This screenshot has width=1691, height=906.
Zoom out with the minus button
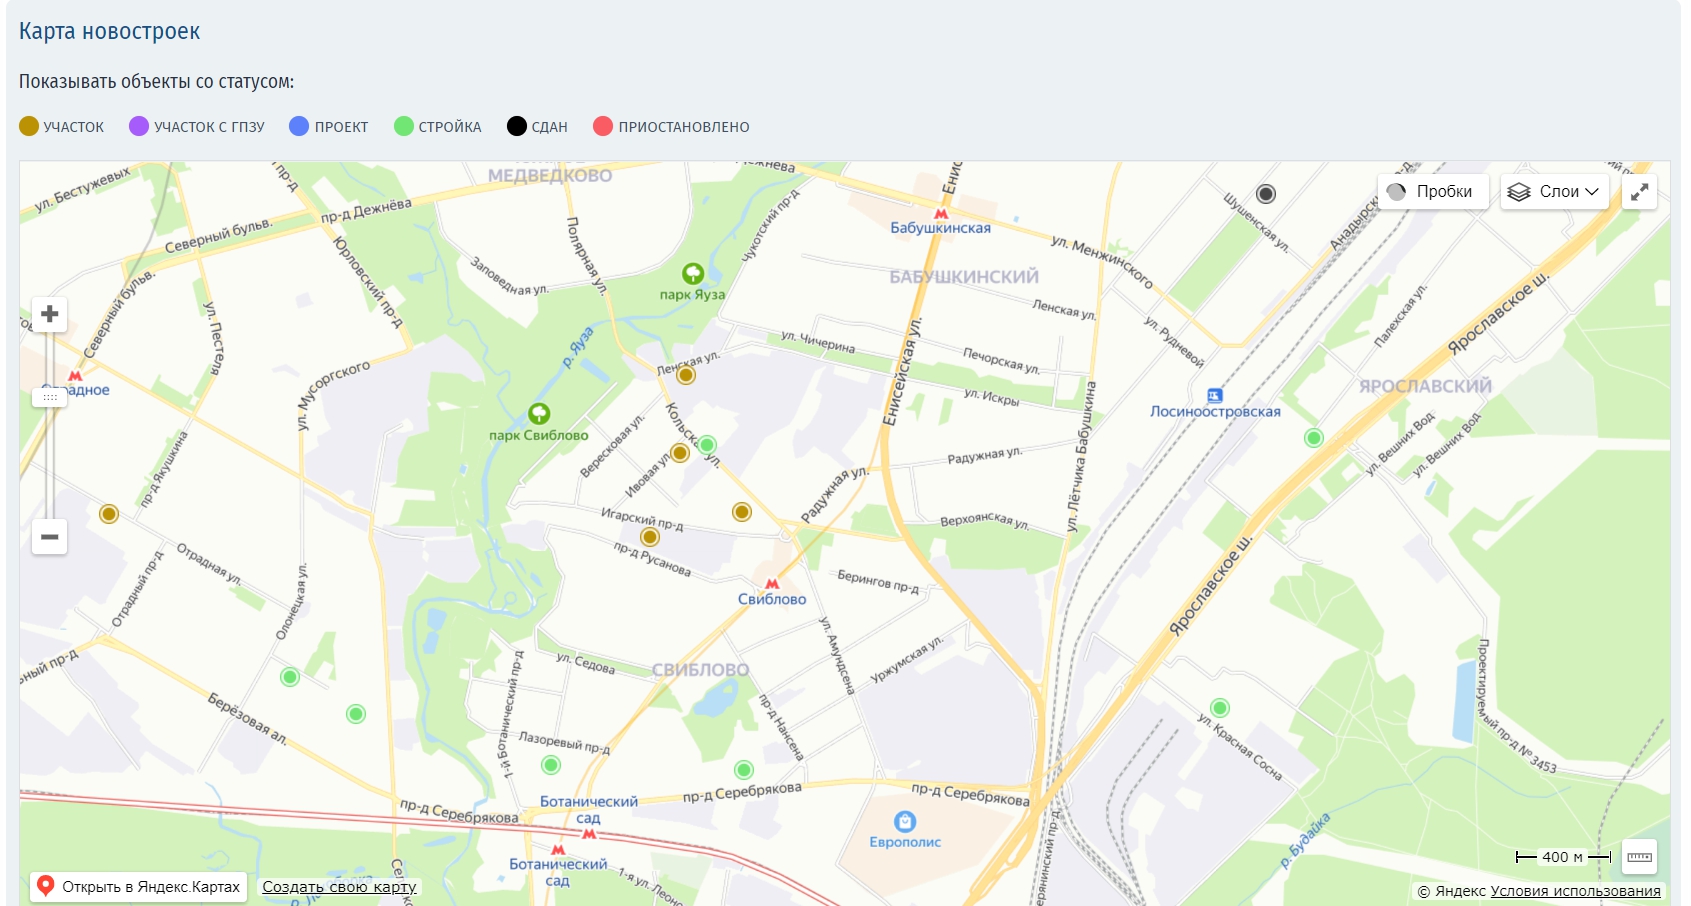coord(49,537)
